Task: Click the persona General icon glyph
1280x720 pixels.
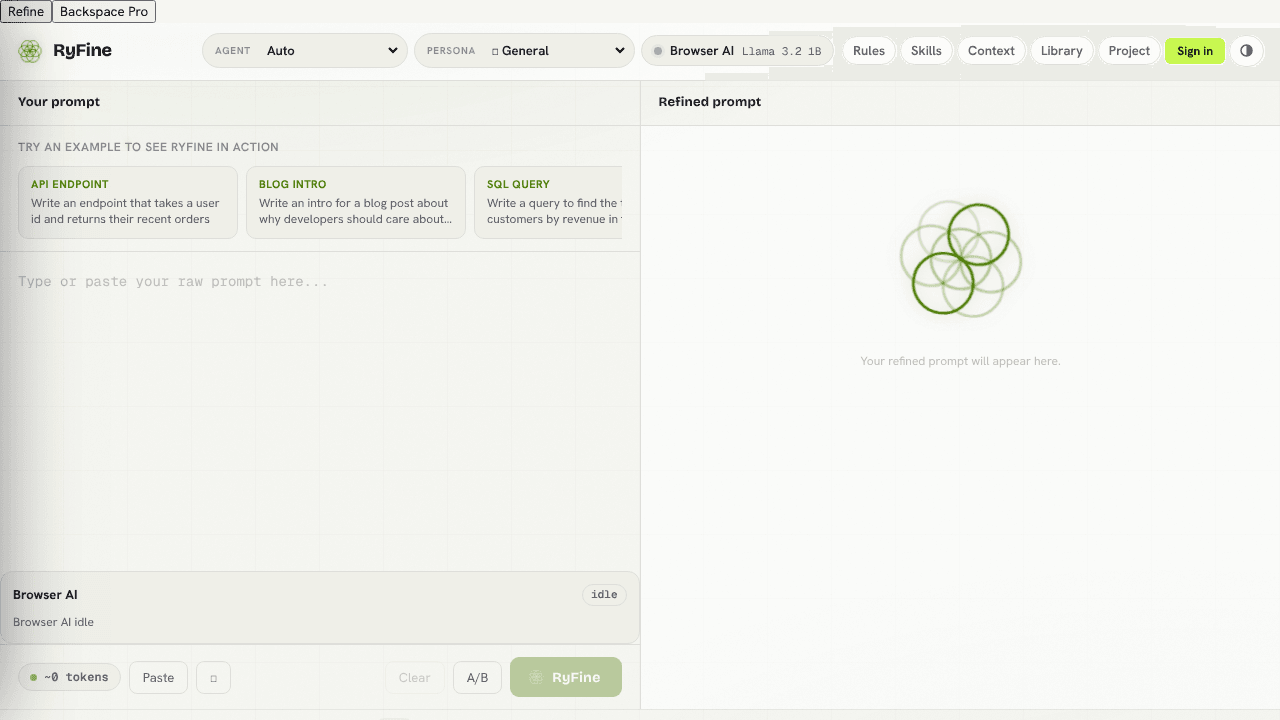Action: point(495,51)
